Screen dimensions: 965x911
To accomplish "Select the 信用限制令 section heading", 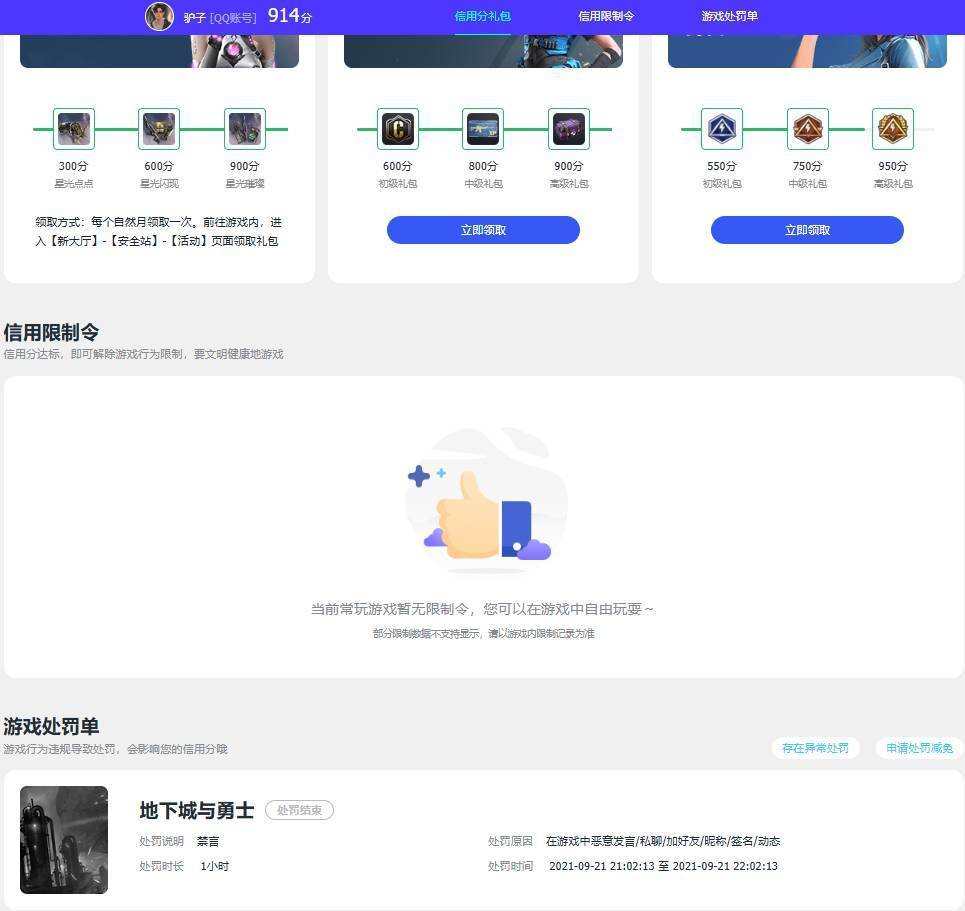I will [51, 332].
